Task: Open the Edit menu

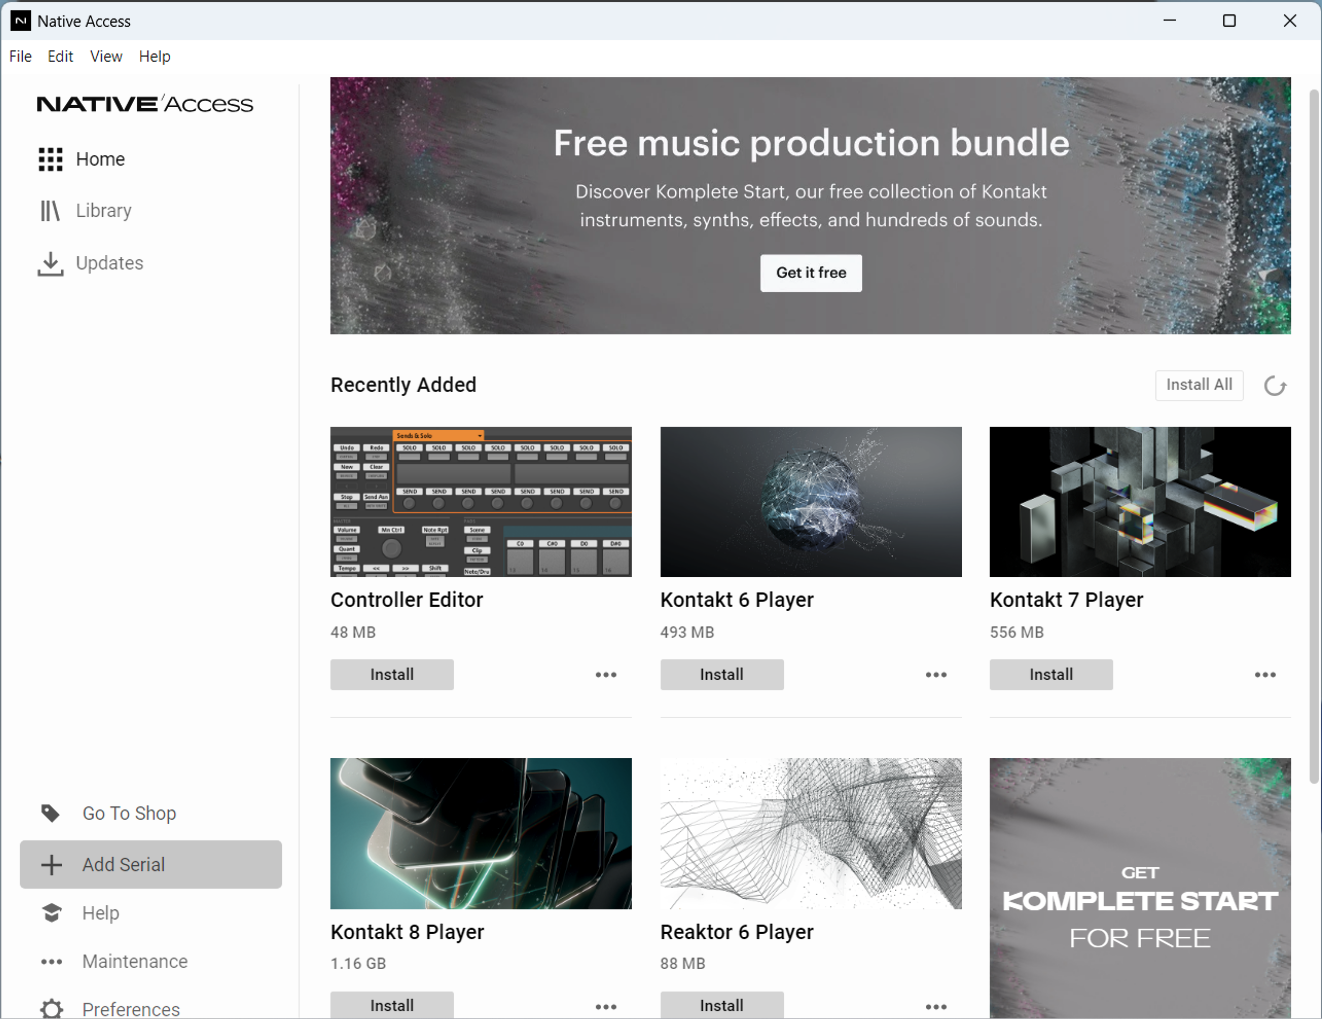Action: (61, 56)
